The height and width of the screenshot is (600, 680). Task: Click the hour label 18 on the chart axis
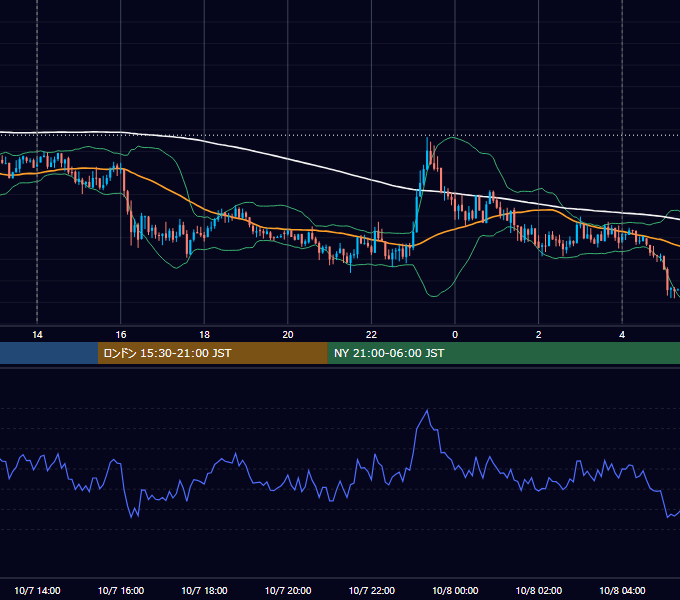(204, 335)
